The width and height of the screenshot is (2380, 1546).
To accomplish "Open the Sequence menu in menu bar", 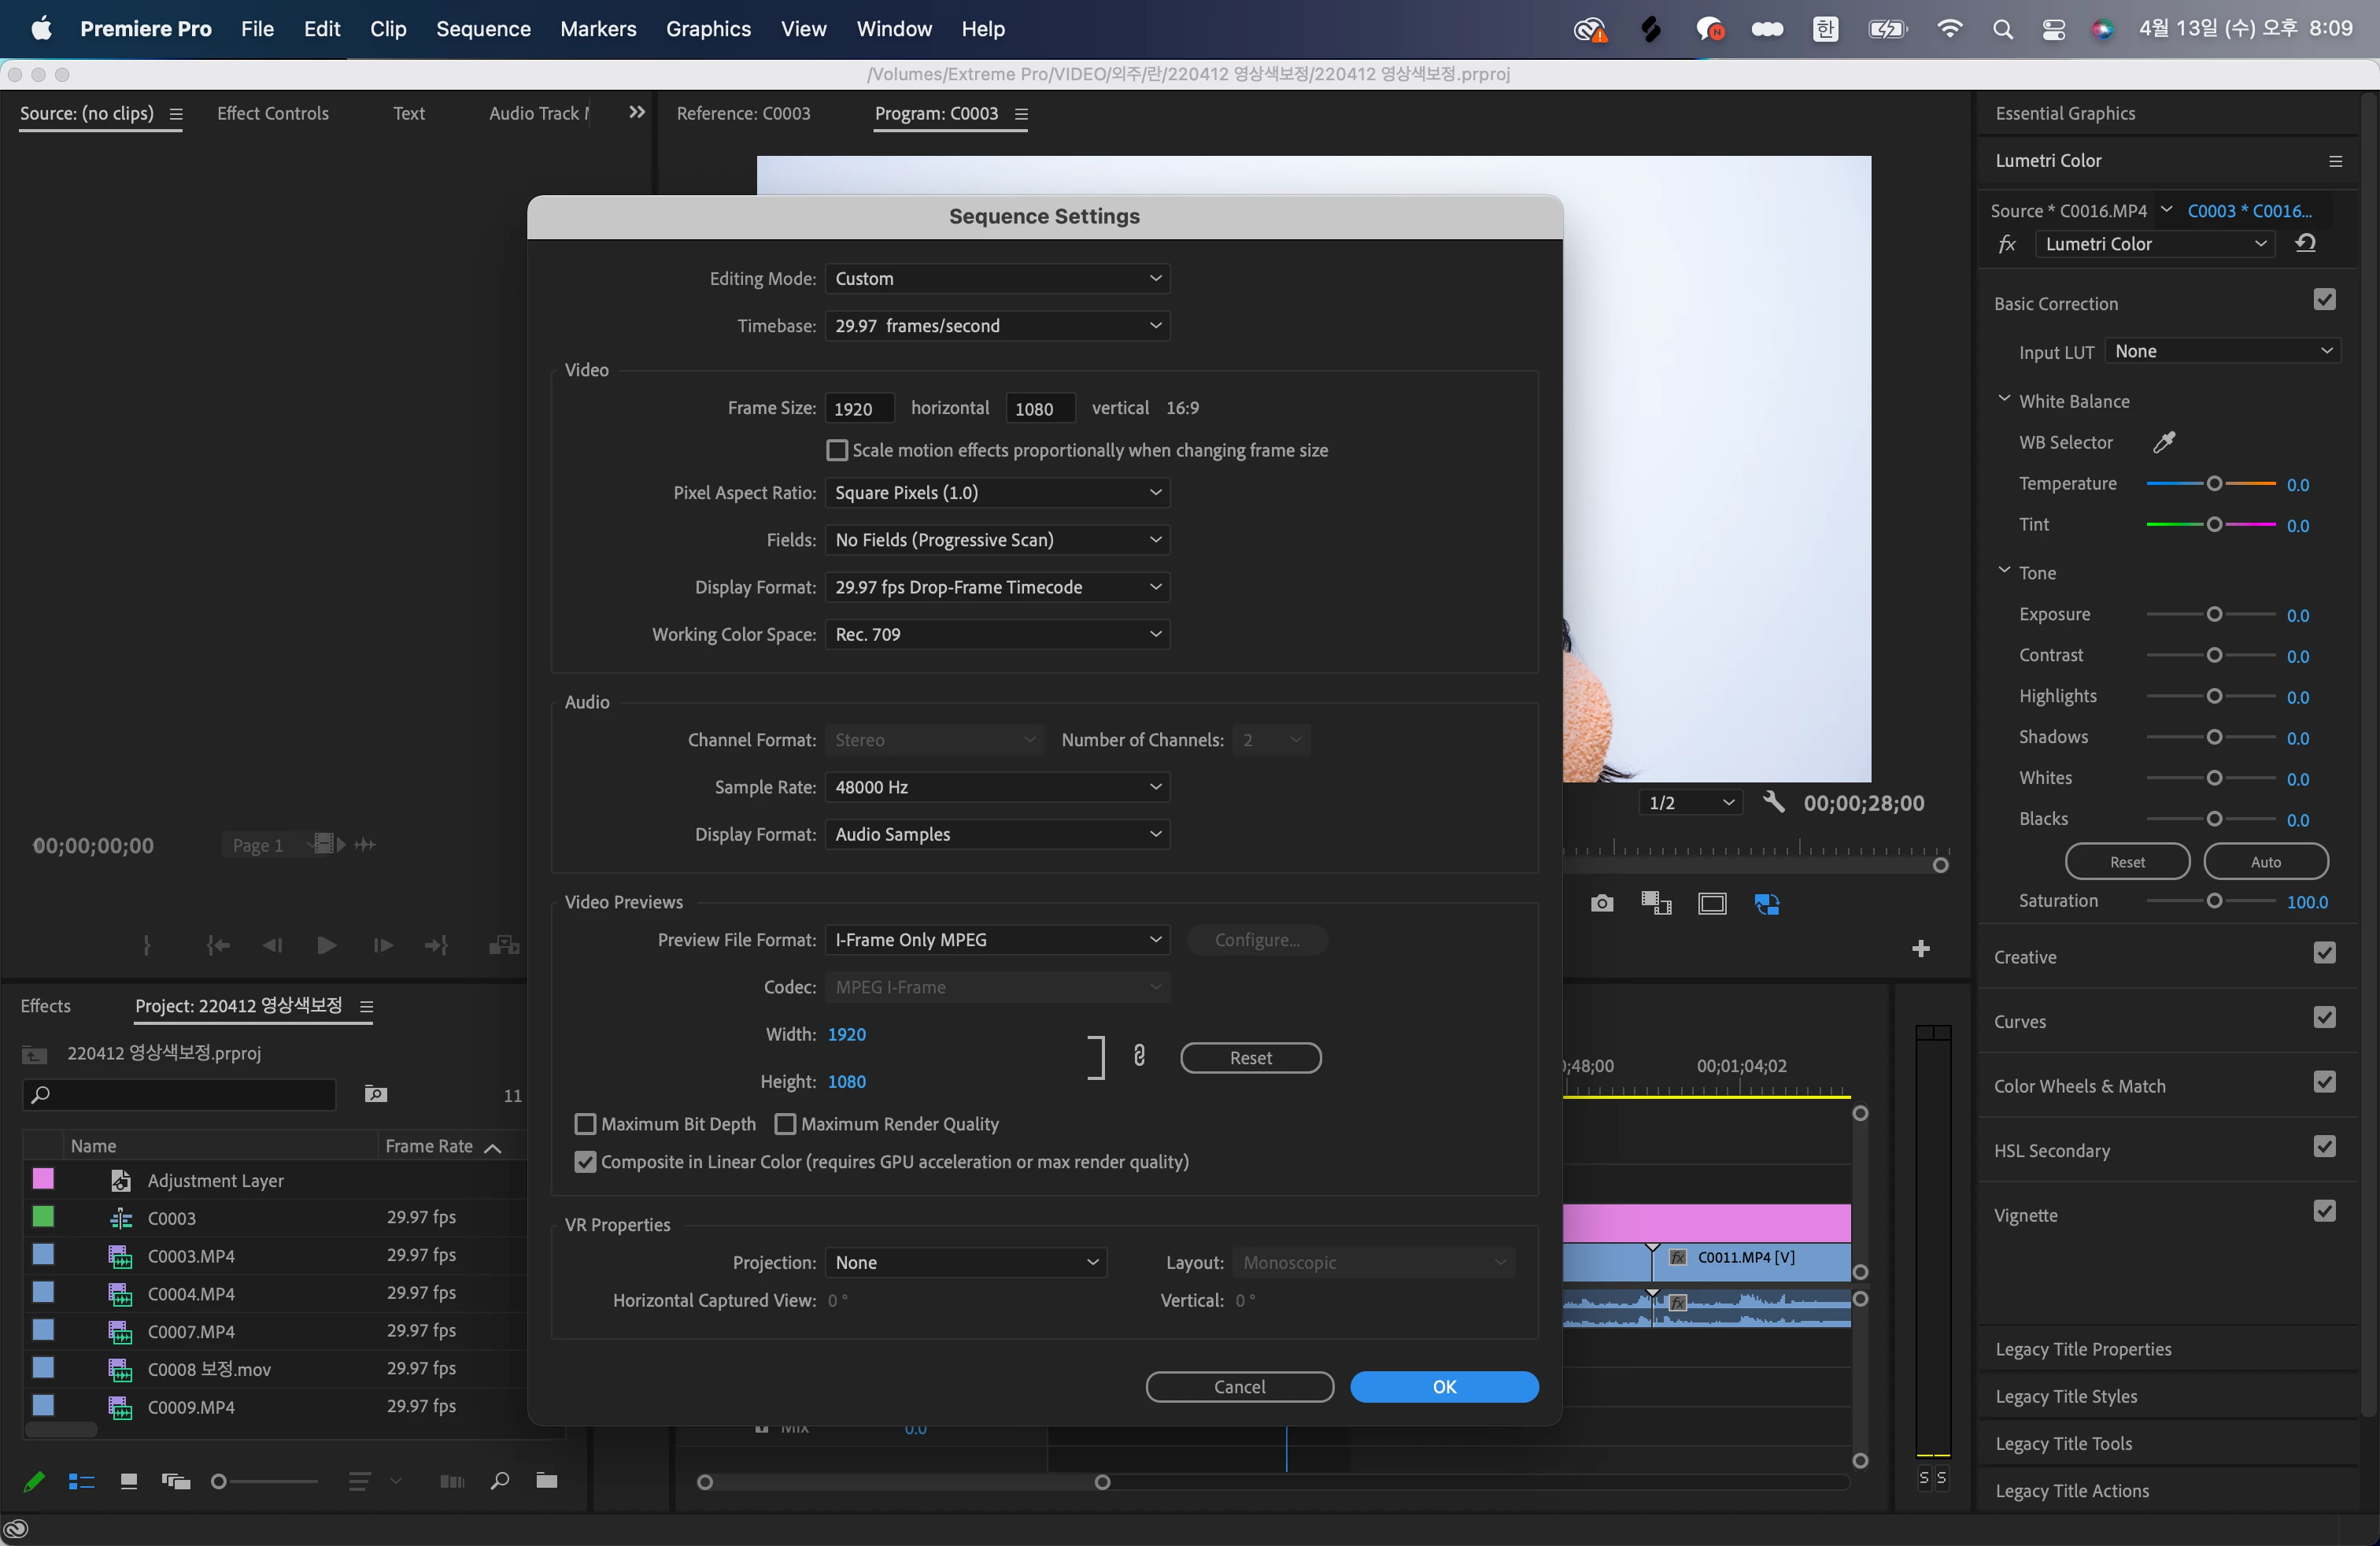I will click(483, 29).
